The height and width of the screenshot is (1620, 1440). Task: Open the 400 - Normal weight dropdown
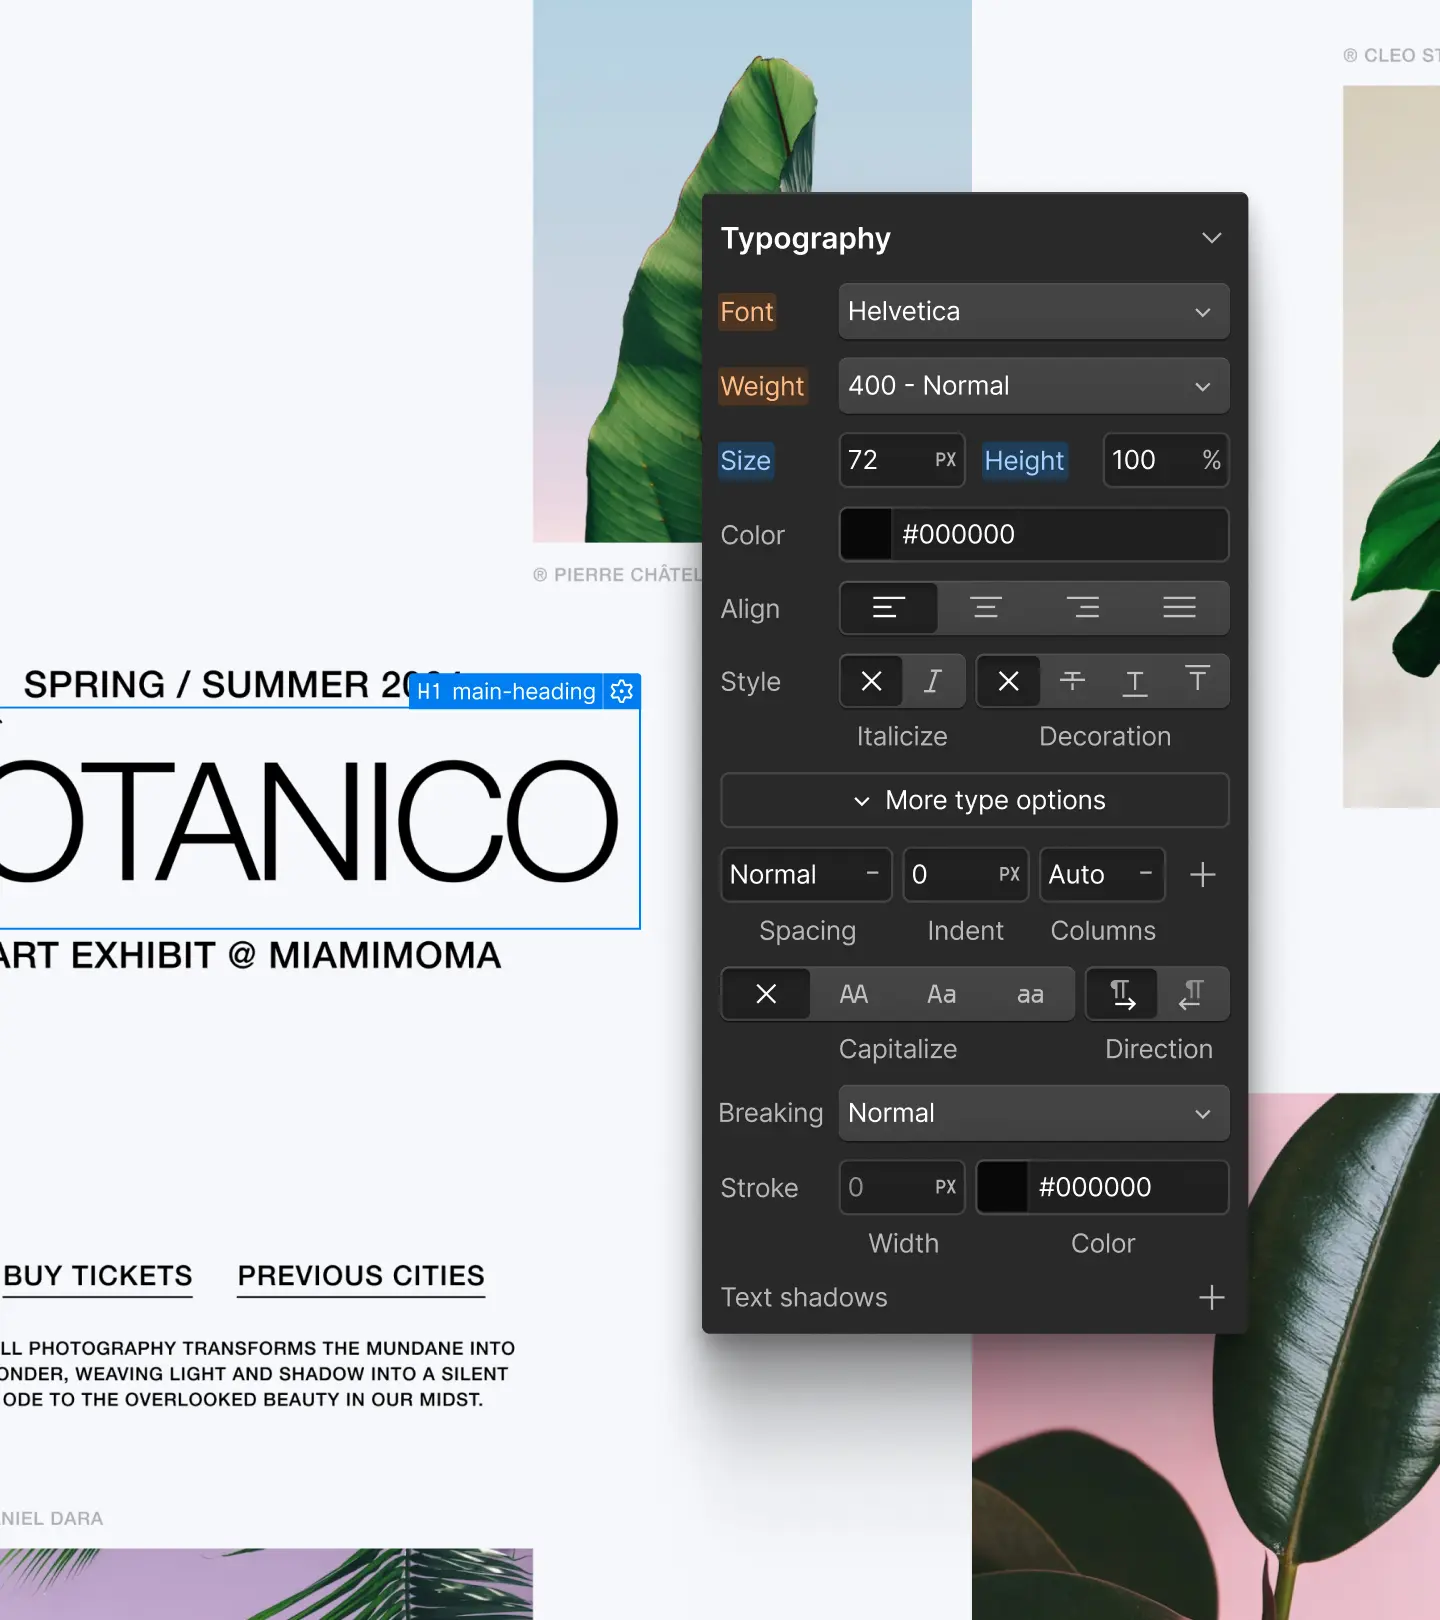1033,386
